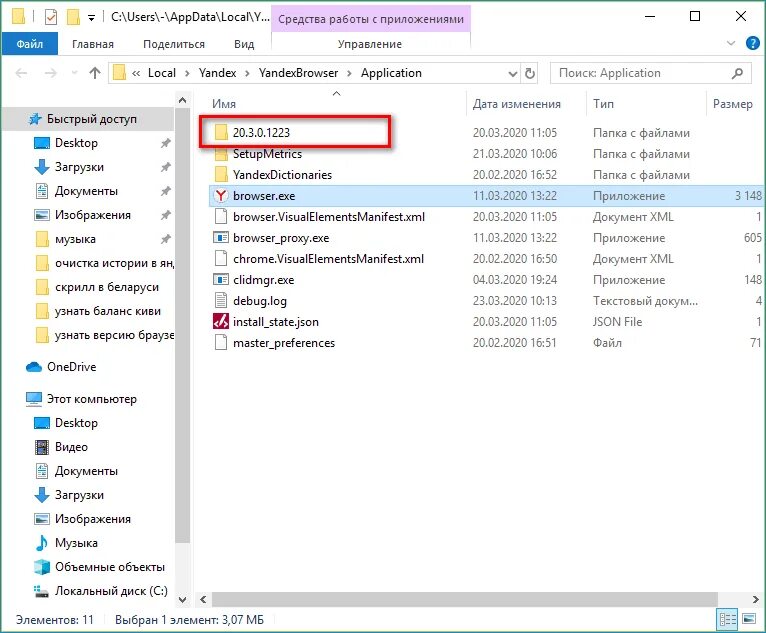Viewport: 766px width, 633px height.
Task: Switch to the Вид tab
Action: coord(244,44)
